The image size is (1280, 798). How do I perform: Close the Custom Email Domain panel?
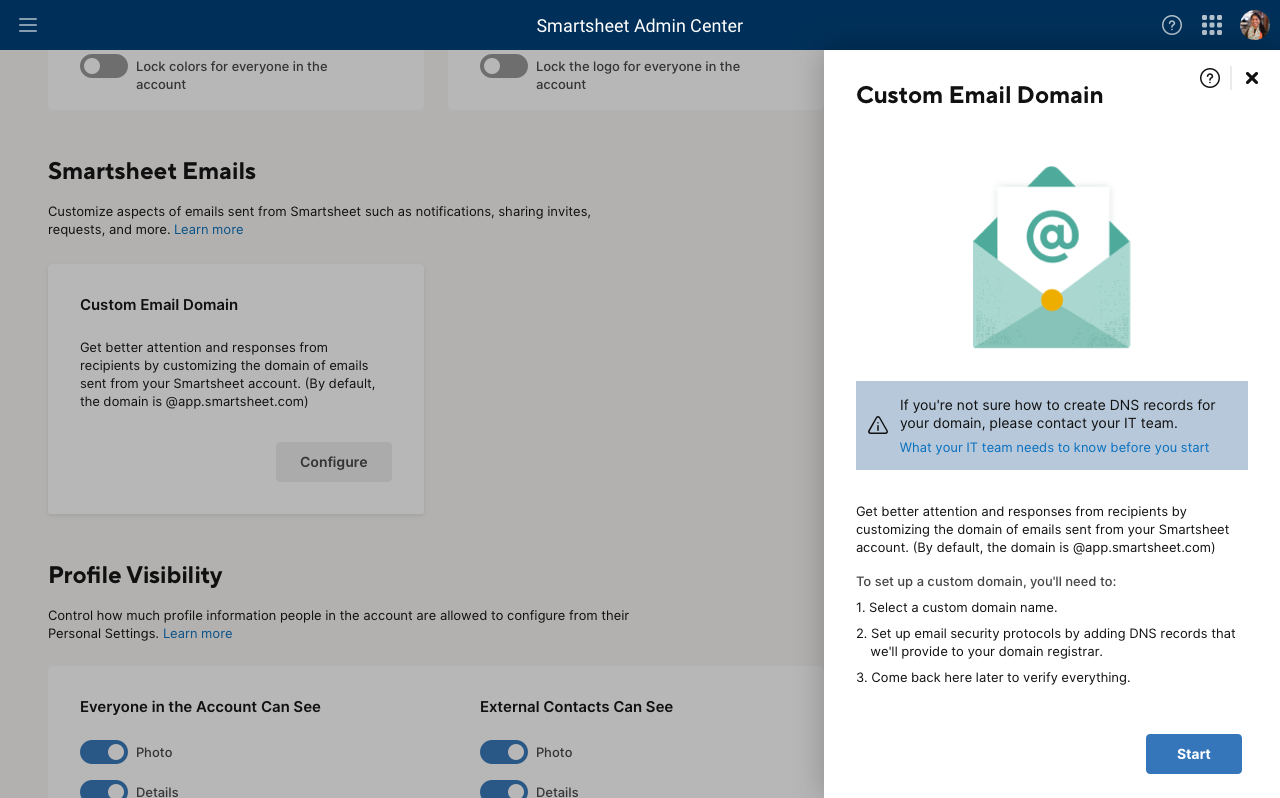click(1252, 78)
